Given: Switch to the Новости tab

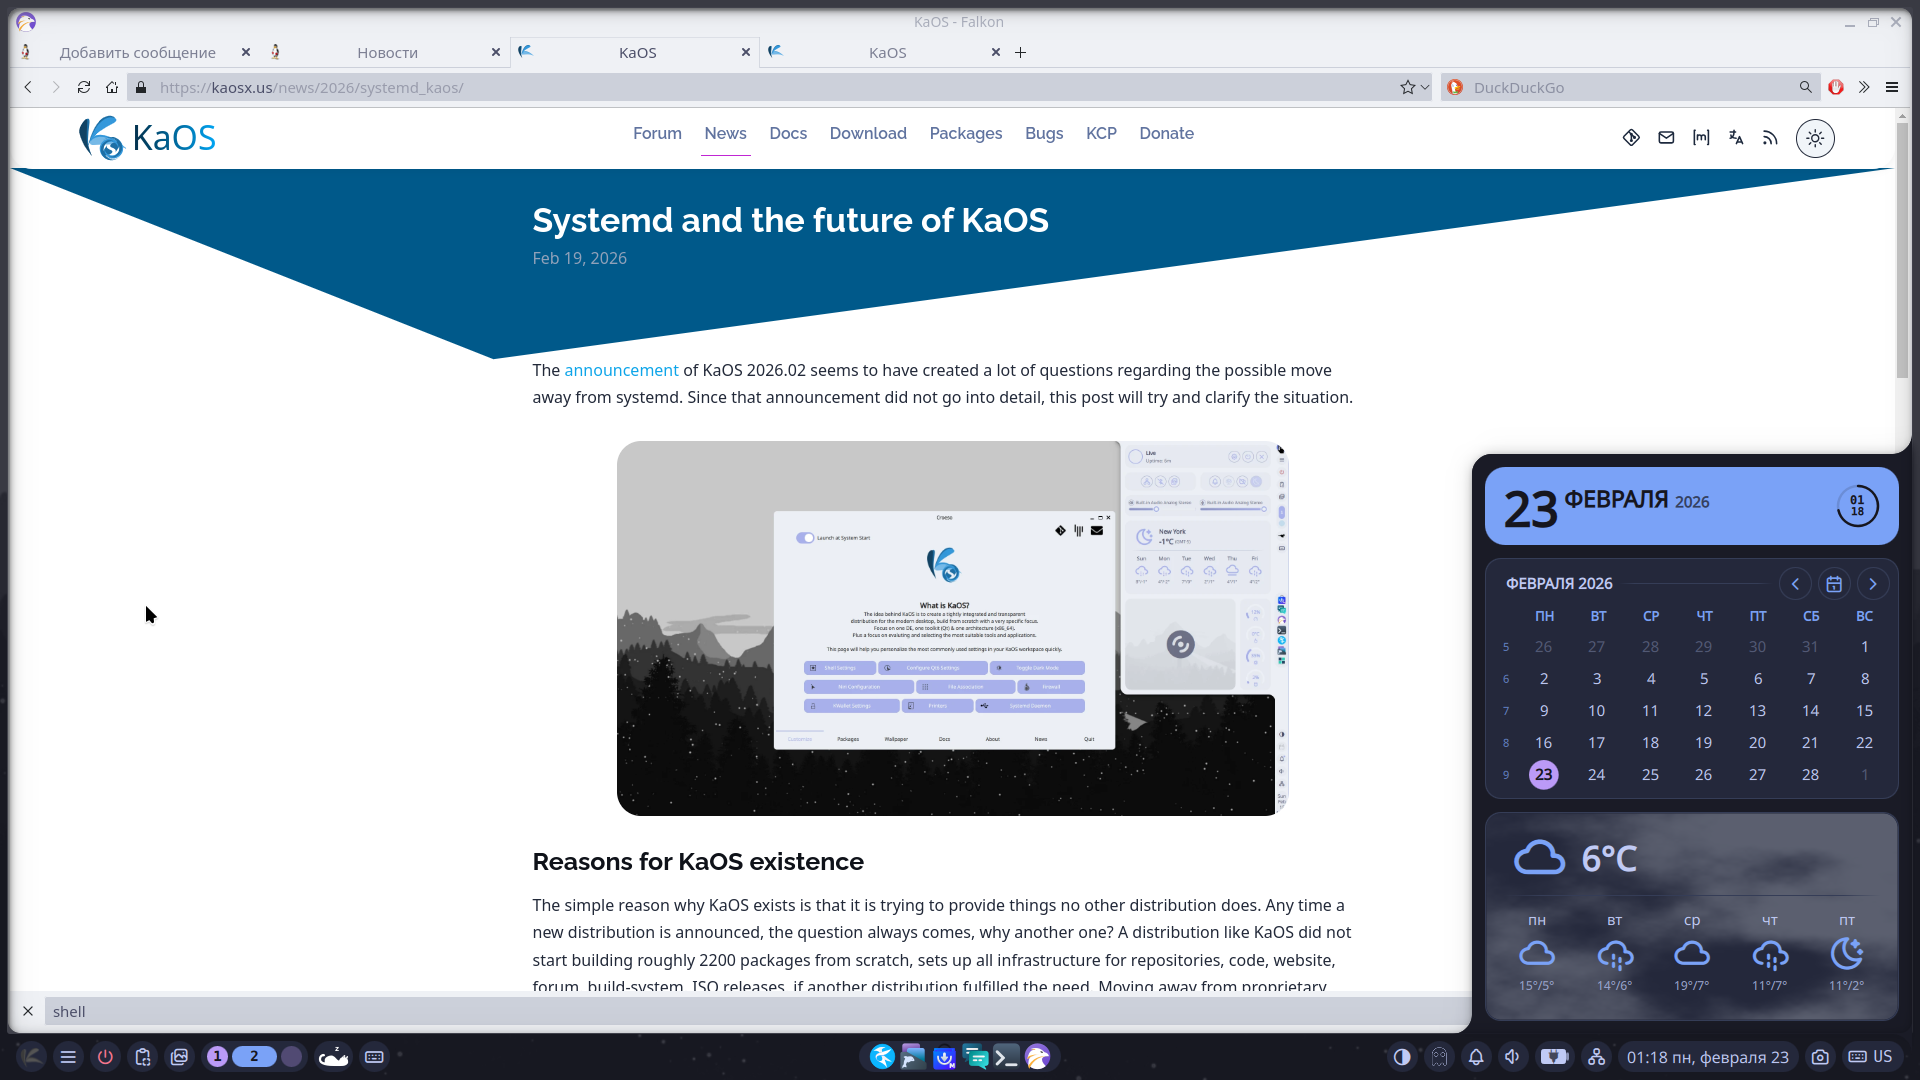Looking at the screenshot, I should click(x=387, y=53).
